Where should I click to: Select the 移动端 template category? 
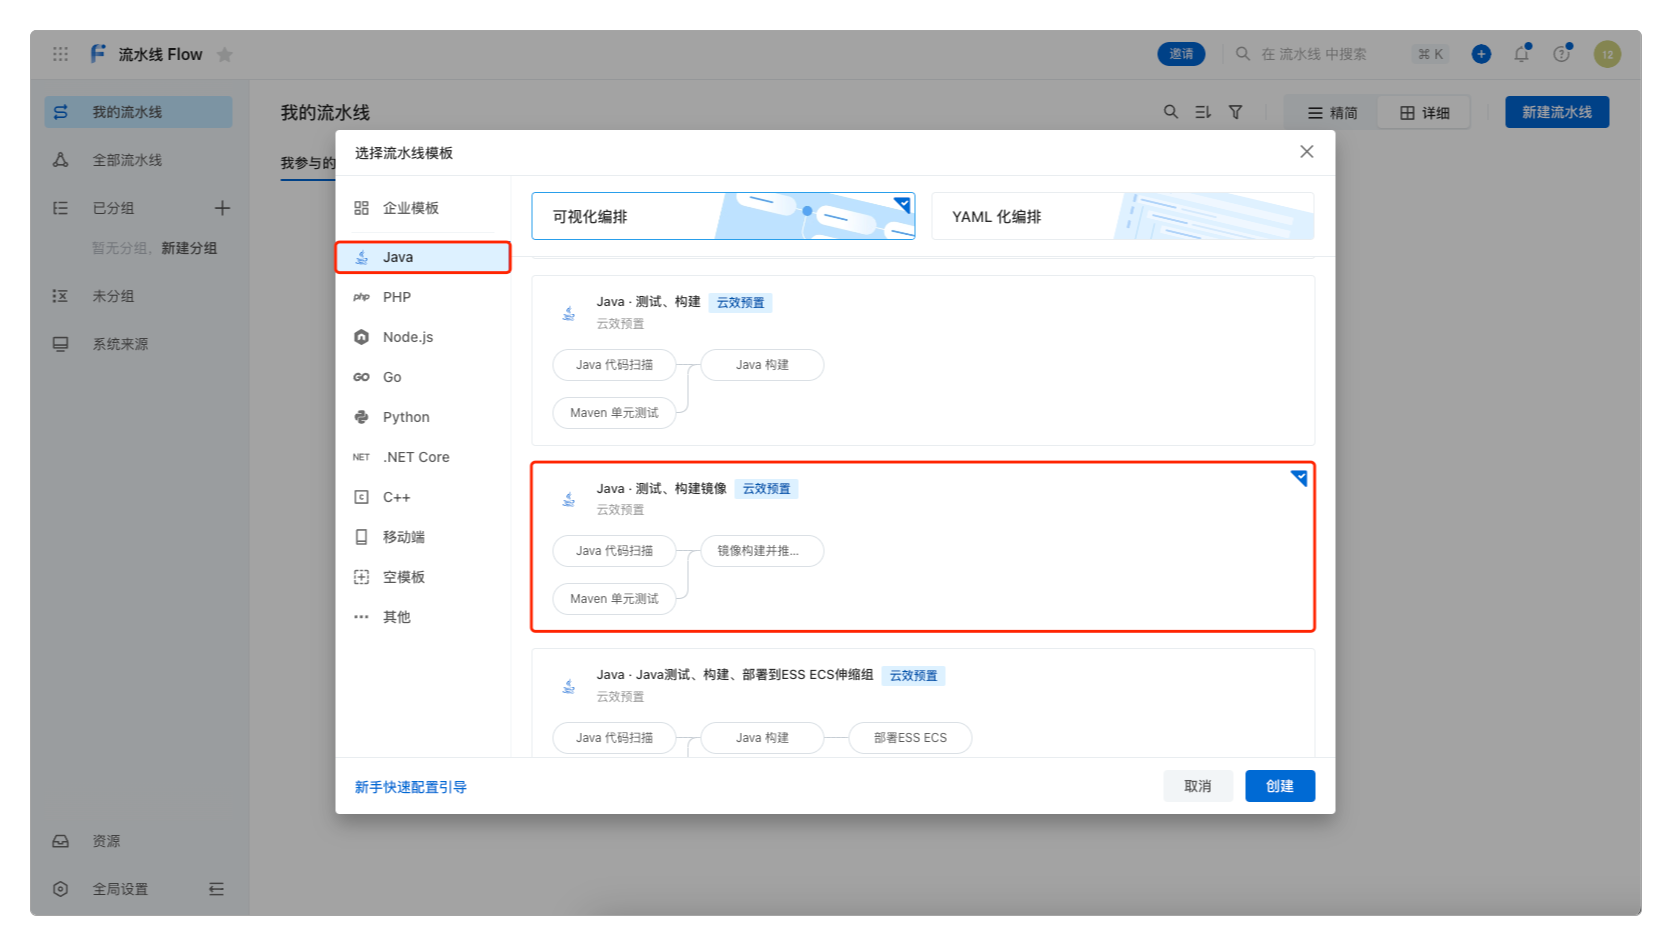tap(423, 537)
